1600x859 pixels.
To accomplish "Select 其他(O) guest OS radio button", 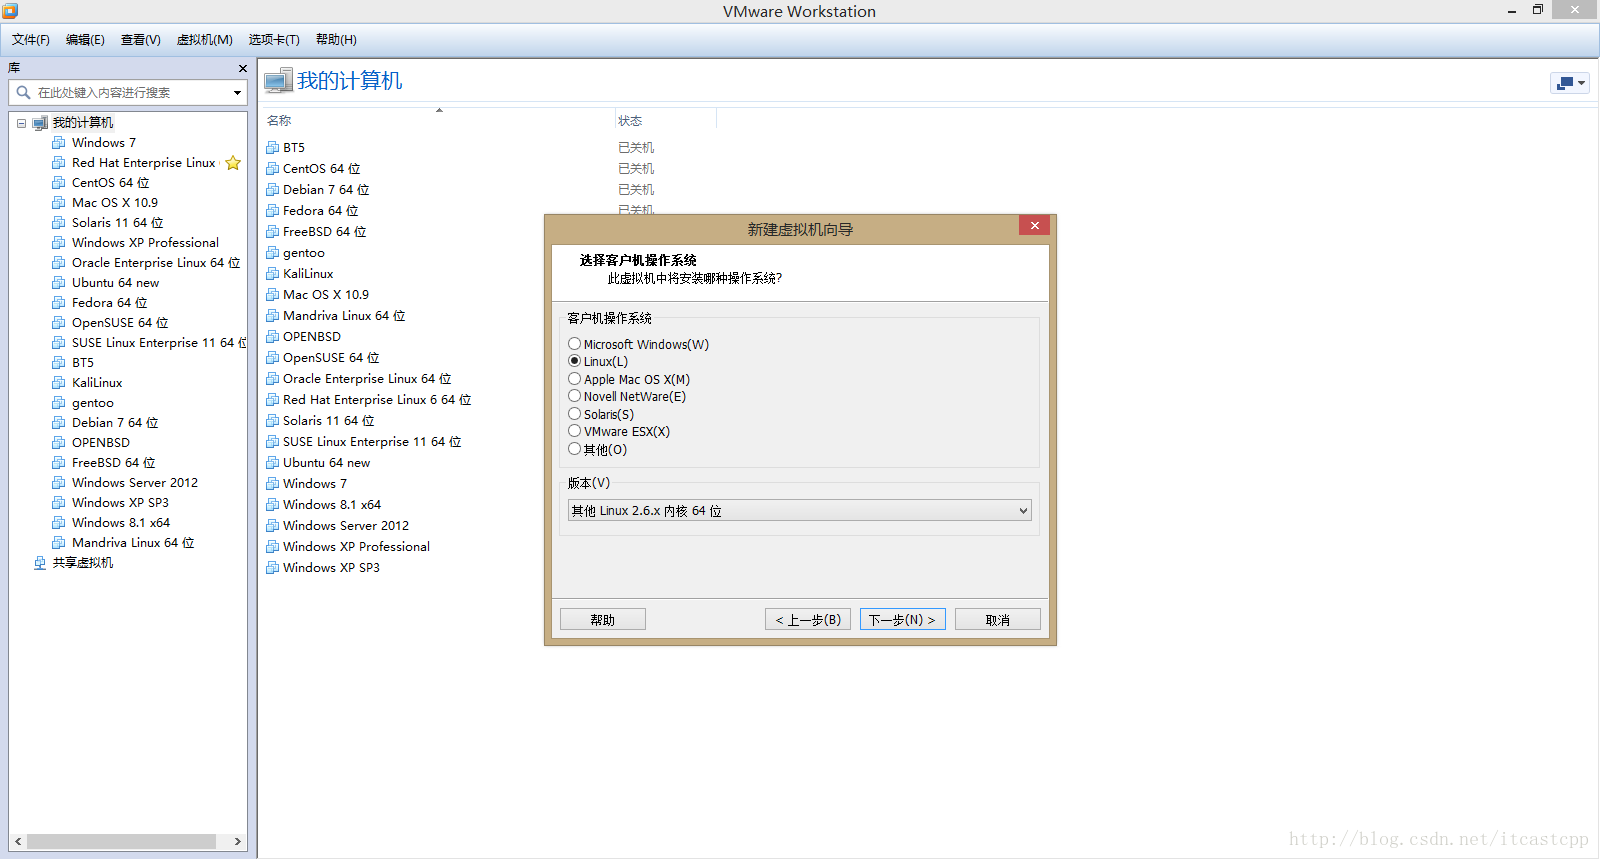I will [x=574, y=449].
